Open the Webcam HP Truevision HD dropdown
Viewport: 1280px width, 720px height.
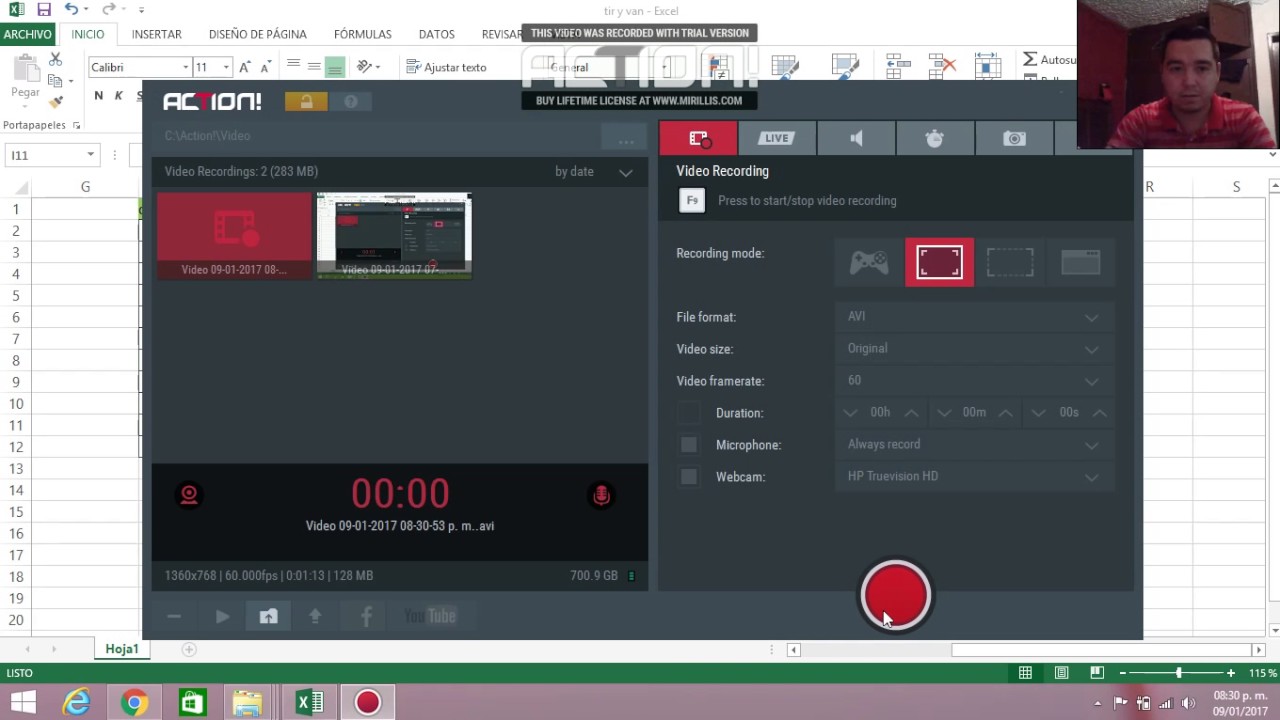974,477
